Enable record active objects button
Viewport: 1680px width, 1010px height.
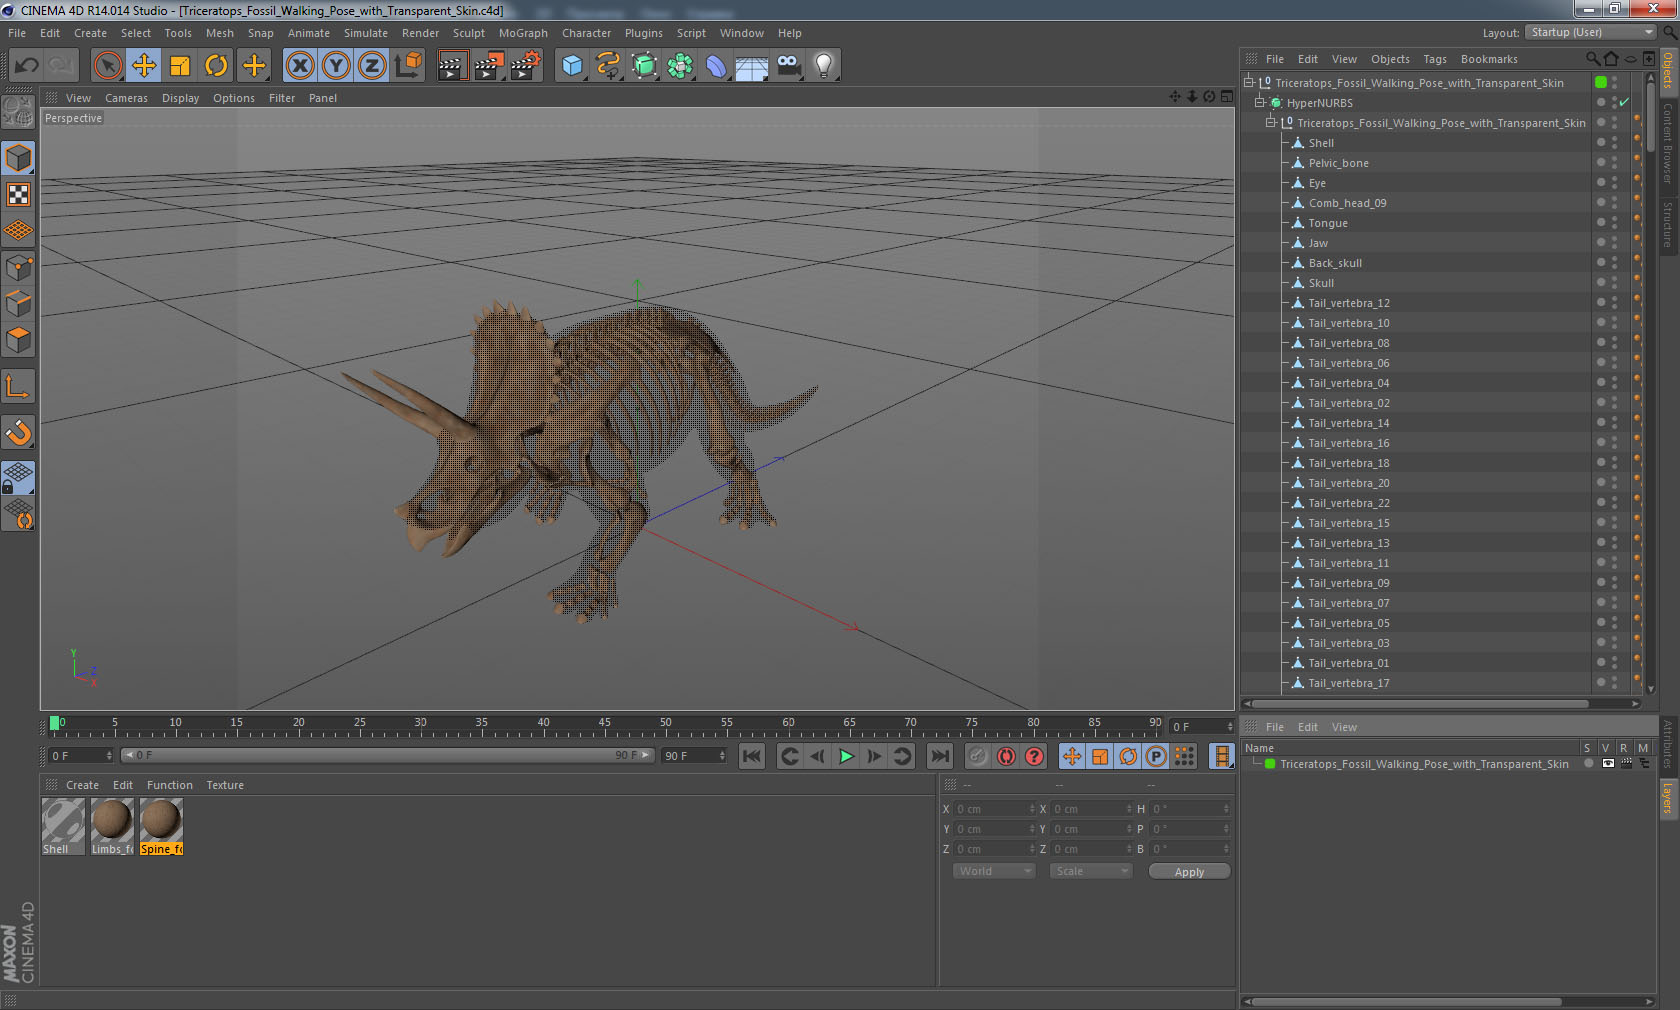(x=978, y=756)
